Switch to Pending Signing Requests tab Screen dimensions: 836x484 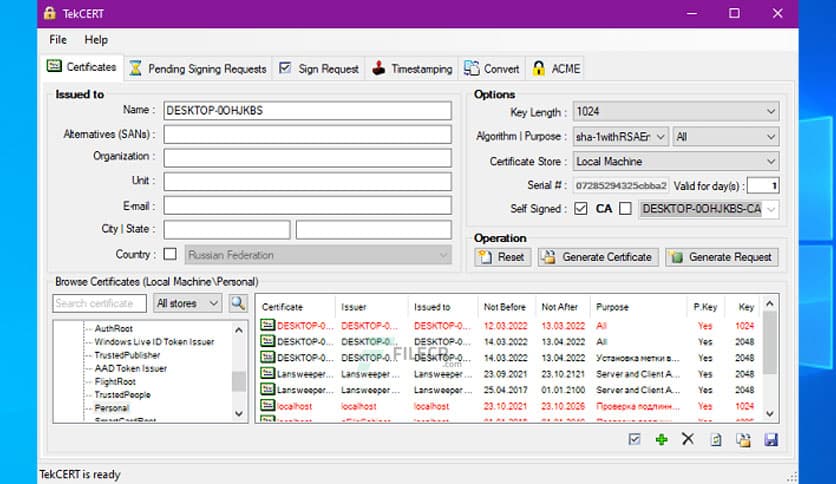(x=198, y=69)
